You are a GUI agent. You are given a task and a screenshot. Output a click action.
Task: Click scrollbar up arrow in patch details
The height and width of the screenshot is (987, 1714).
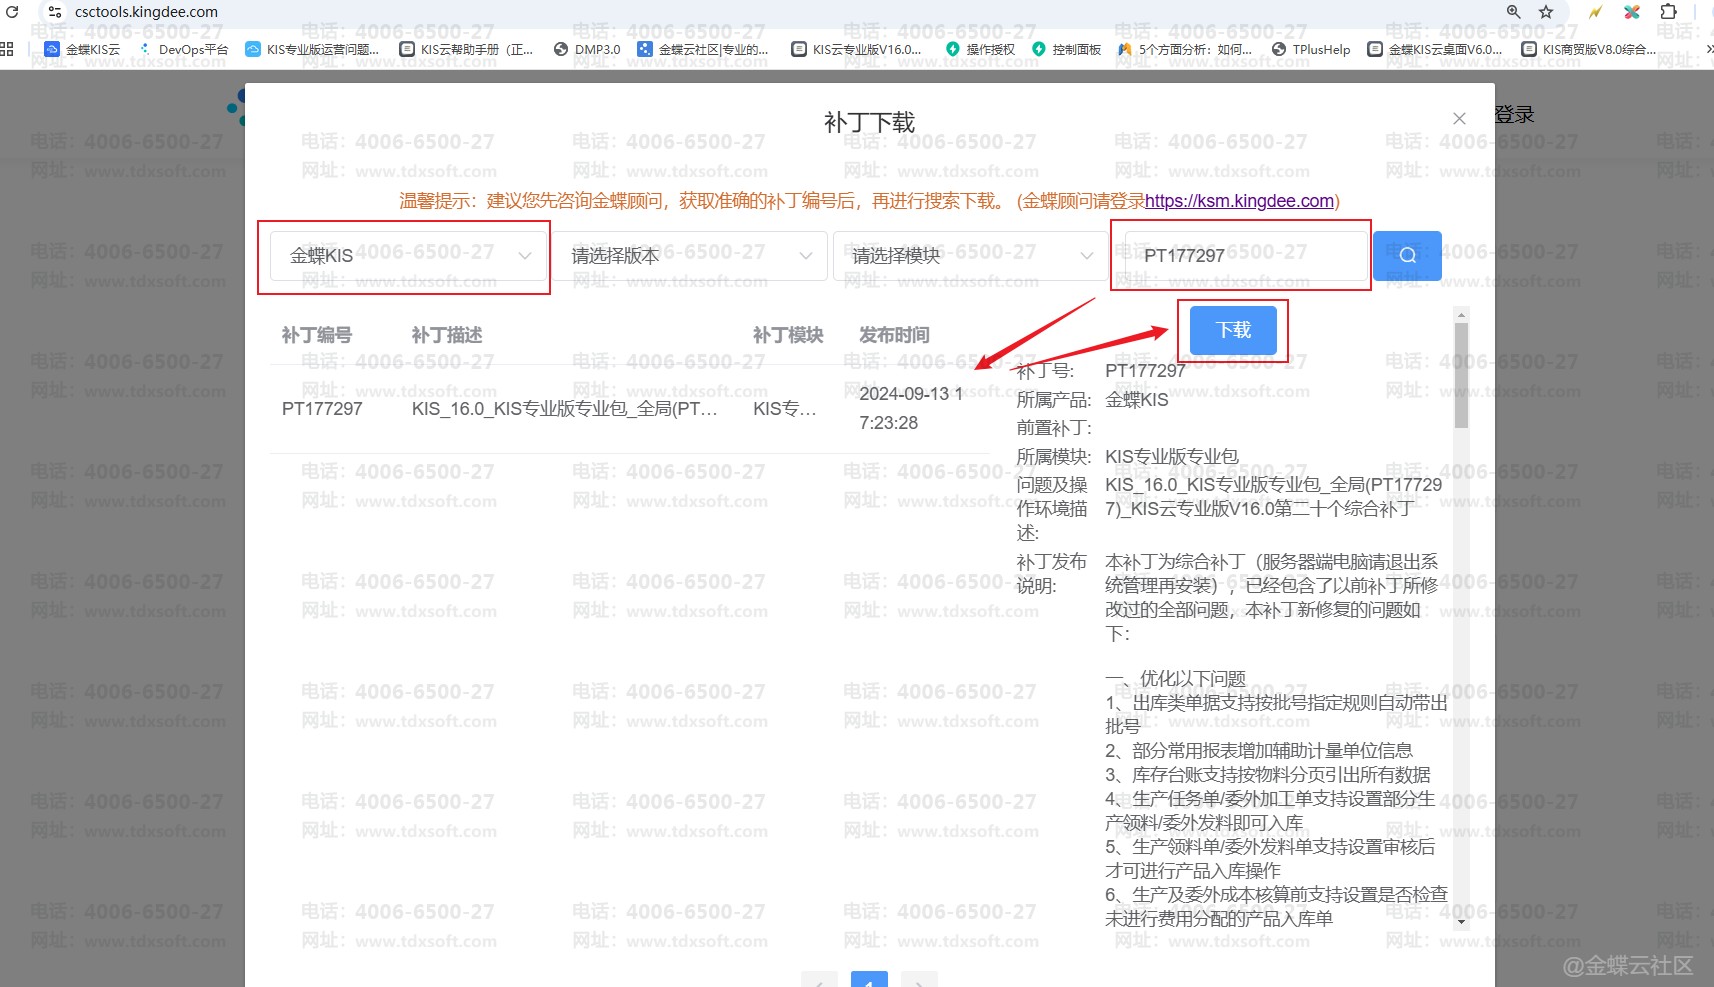pos(1461,315)
